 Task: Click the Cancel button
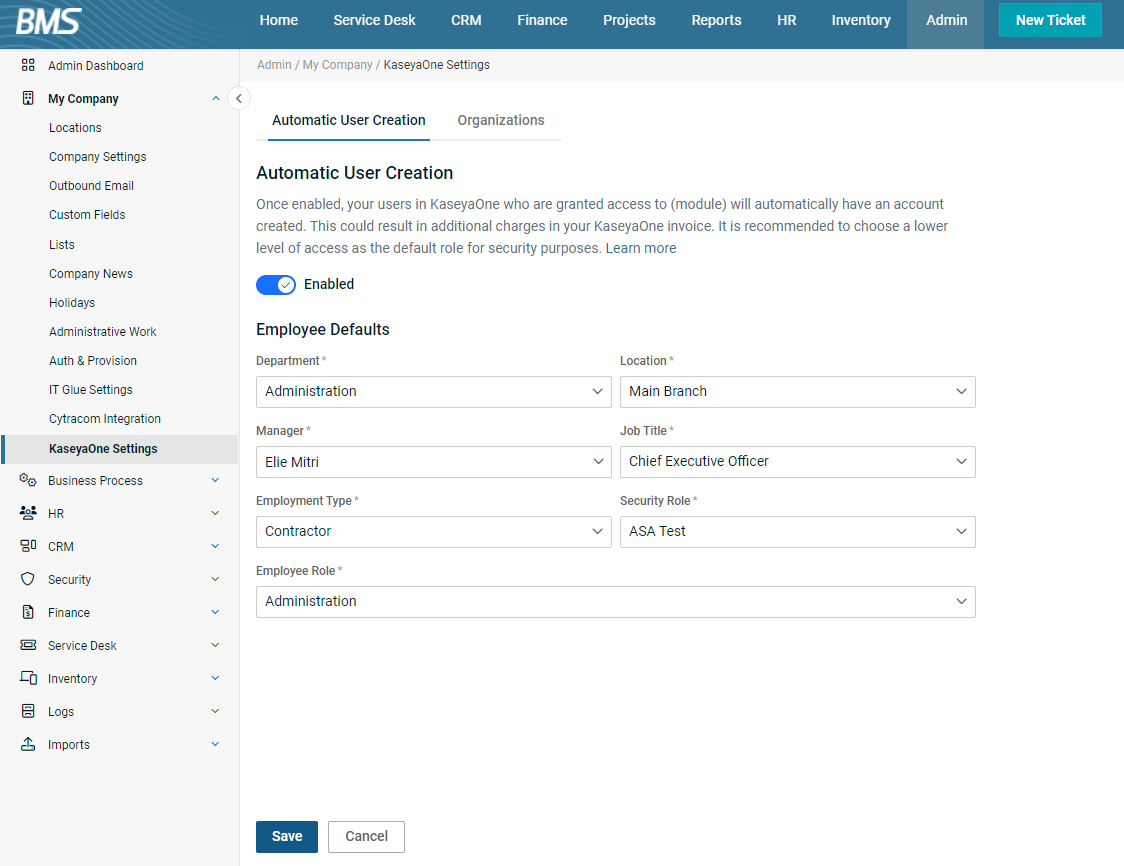pos(366,837)
